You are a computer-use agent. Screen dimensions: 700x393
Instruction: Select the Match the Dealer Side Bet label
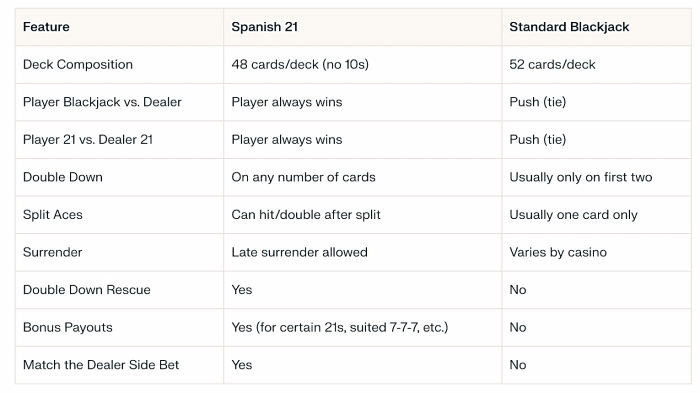101,365
